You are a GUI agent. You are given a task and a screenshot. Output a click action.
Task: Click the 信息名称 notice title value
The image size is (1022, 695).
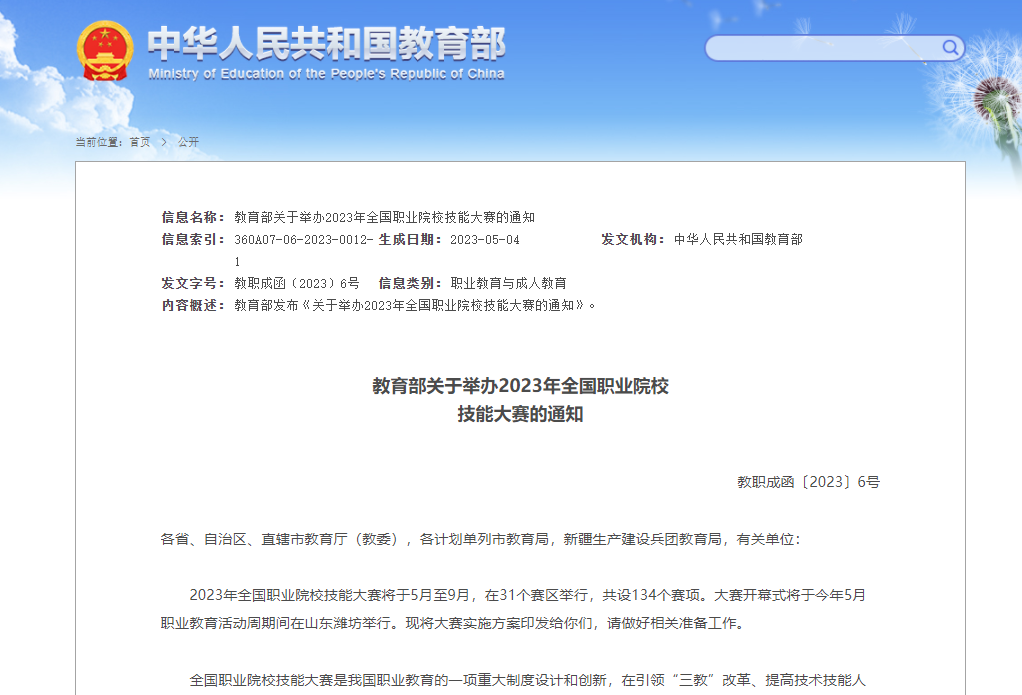coord(384,217)
